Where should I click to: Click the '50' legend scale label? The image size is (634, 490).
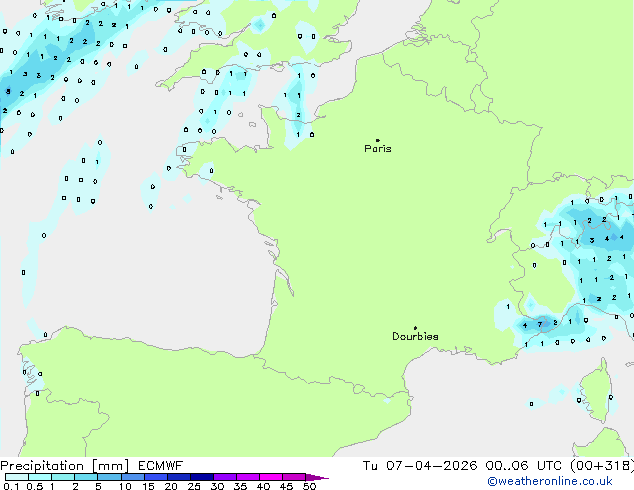coord(309,486)
